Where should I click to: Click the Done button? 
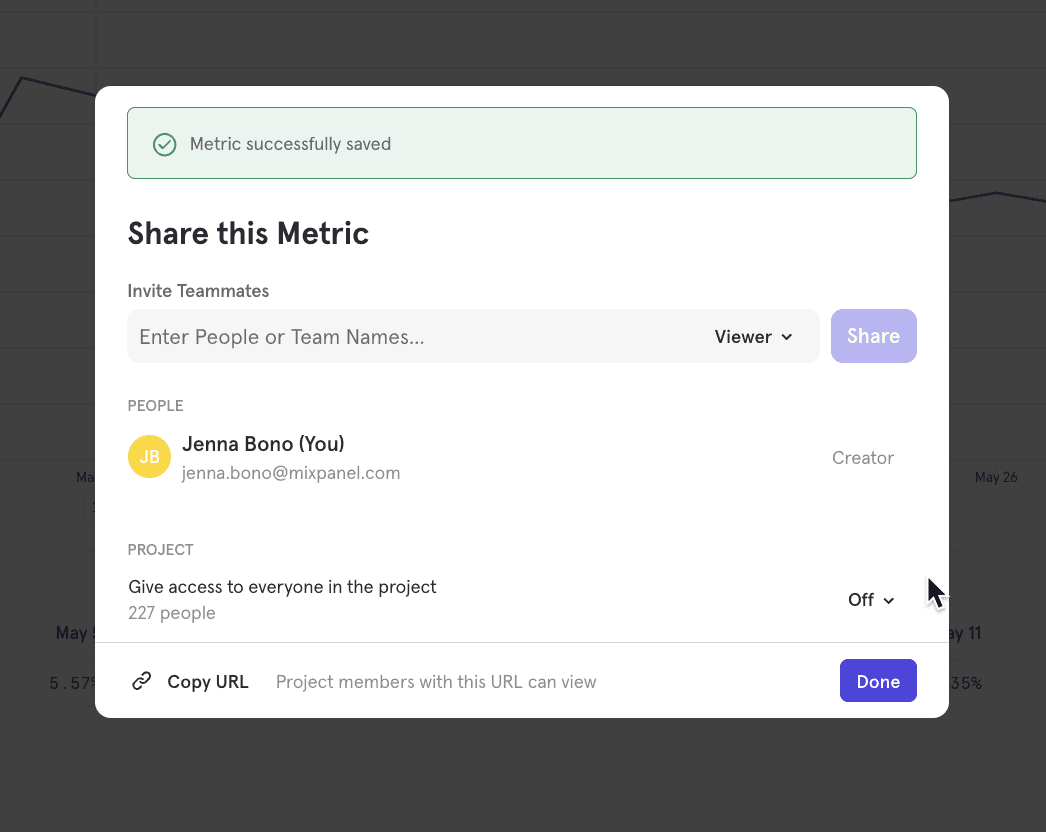point(877,681)
